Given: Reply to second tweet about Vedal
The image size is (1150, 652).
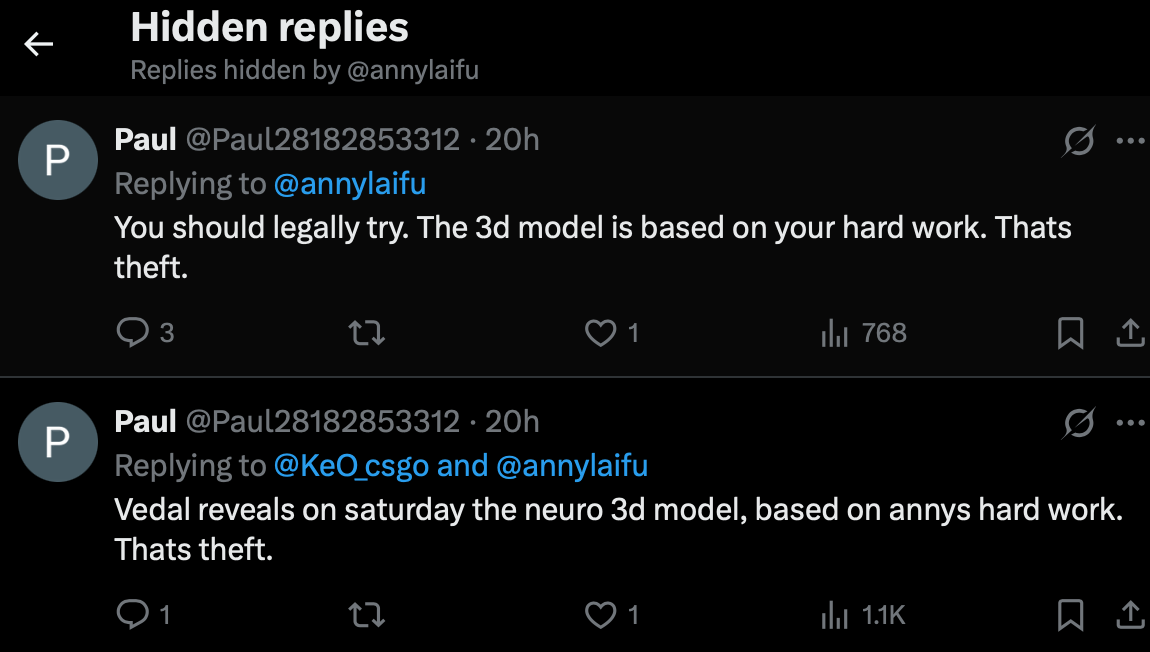Looking at the screenshot, I should [132, 614].
